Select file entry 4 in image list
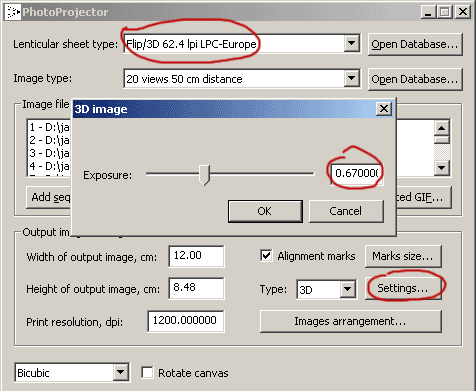The width and height of the screenshot is (476, 391). pos(49,166)
